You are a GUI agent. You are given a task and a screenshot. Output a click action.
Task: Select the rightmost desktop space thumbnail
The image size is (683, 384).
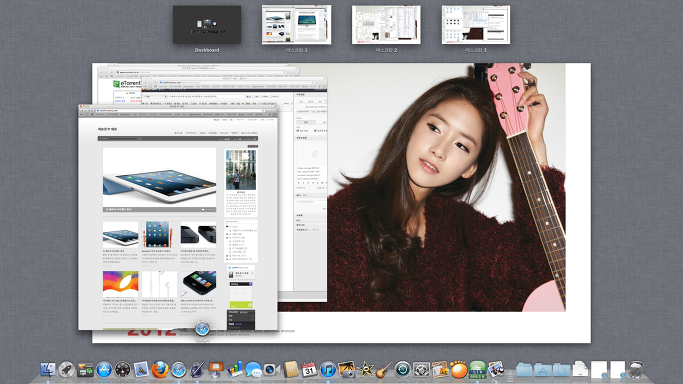pos(476,24)
